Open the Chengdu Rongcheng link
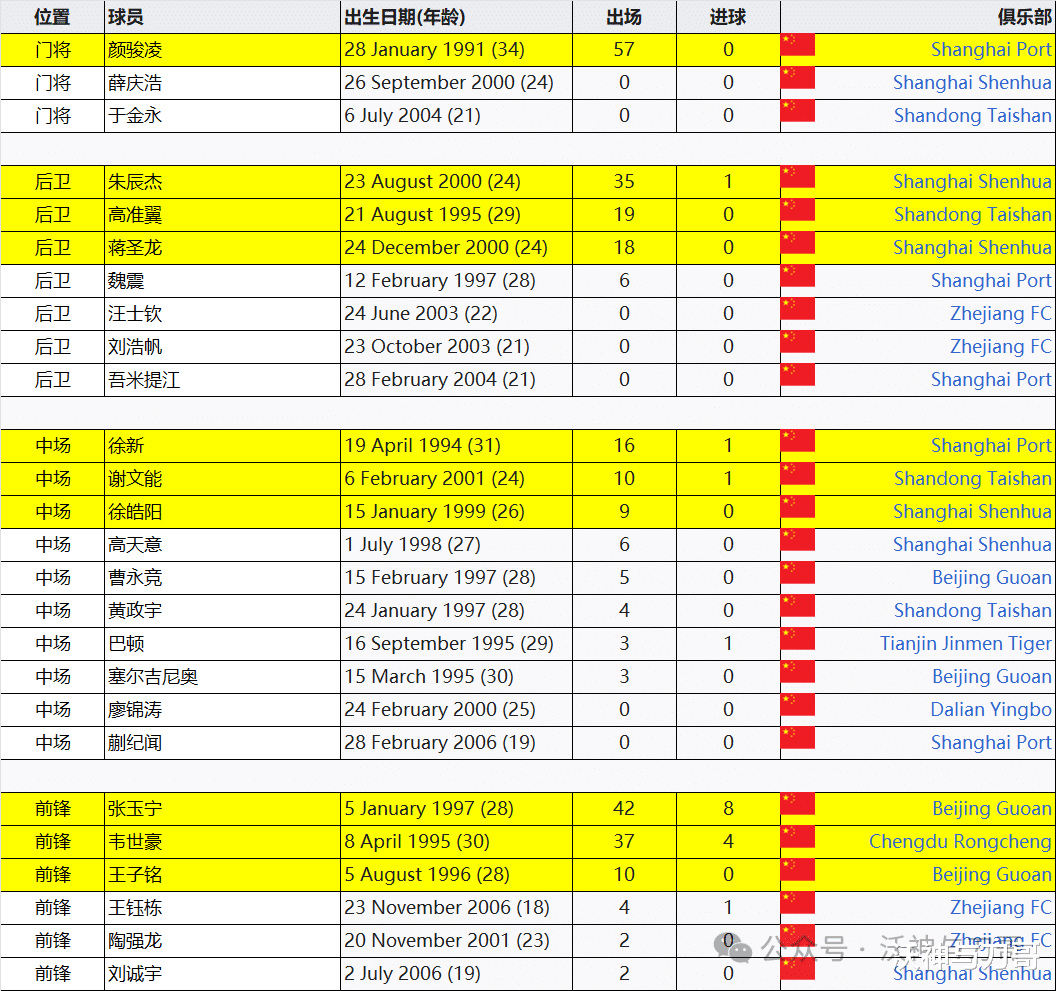 coord(960,842)
